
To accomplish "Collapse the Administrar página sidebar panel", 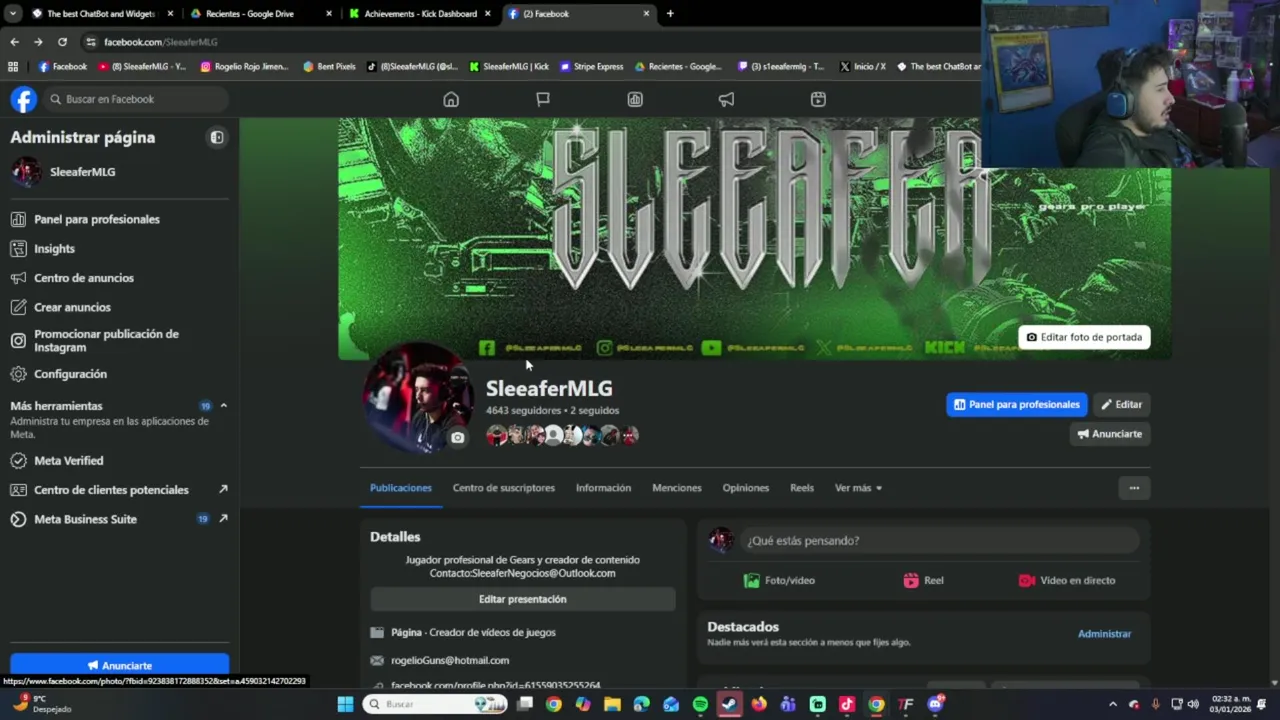I will pyautogui.click(x=217, y=137).
